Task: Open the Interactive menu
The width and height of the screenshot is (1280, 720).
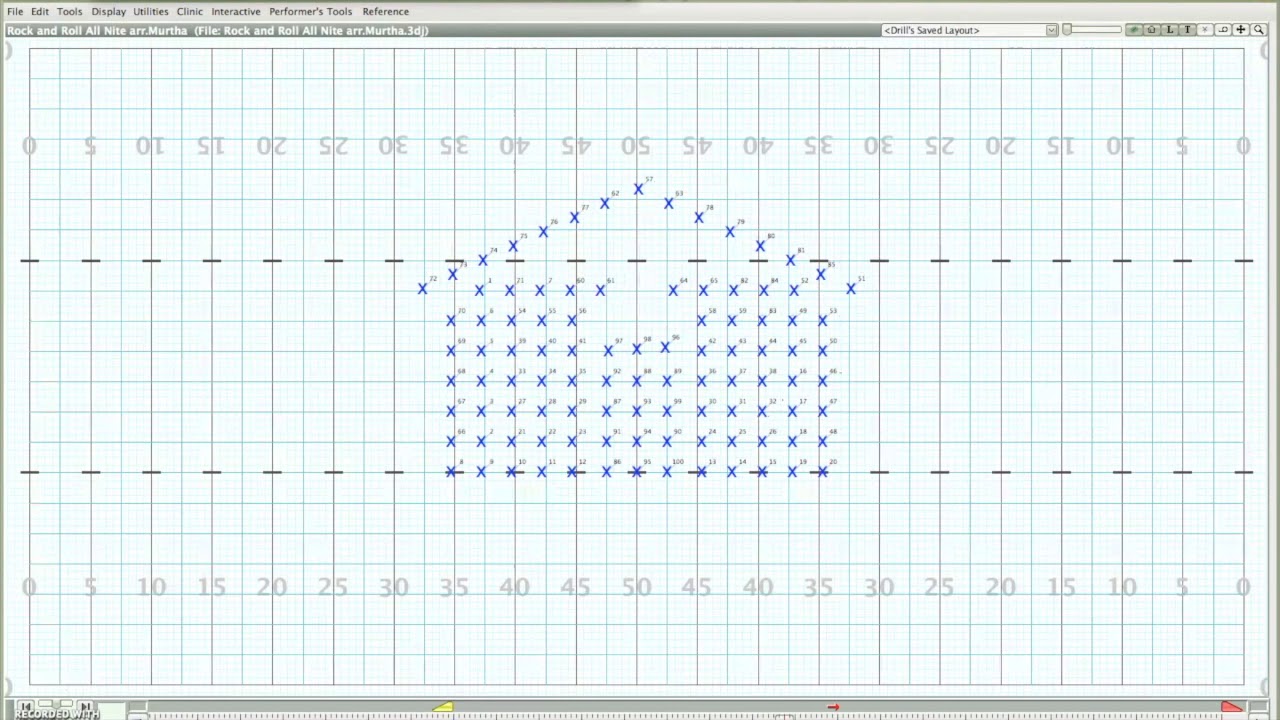Action: pyautogui.click(x=236, y=11)
